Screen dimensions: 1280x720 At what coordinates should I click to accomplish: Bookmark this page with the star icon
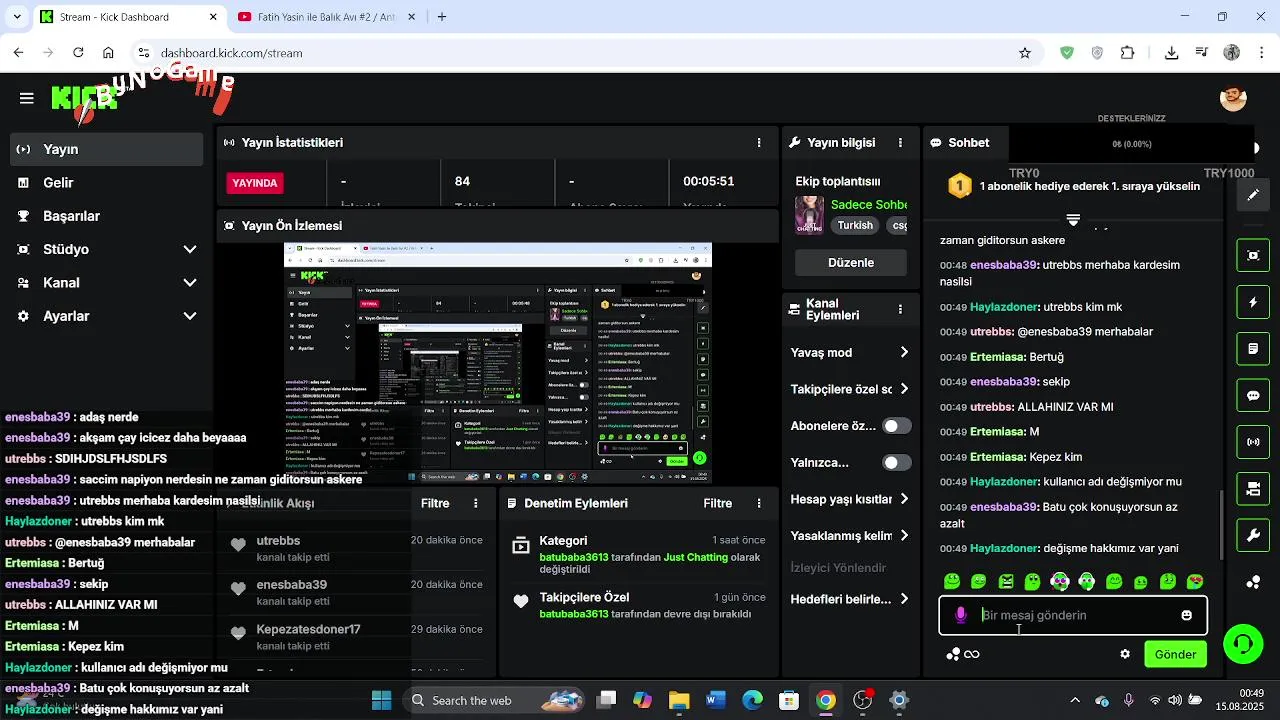[x=1025, y=53]
